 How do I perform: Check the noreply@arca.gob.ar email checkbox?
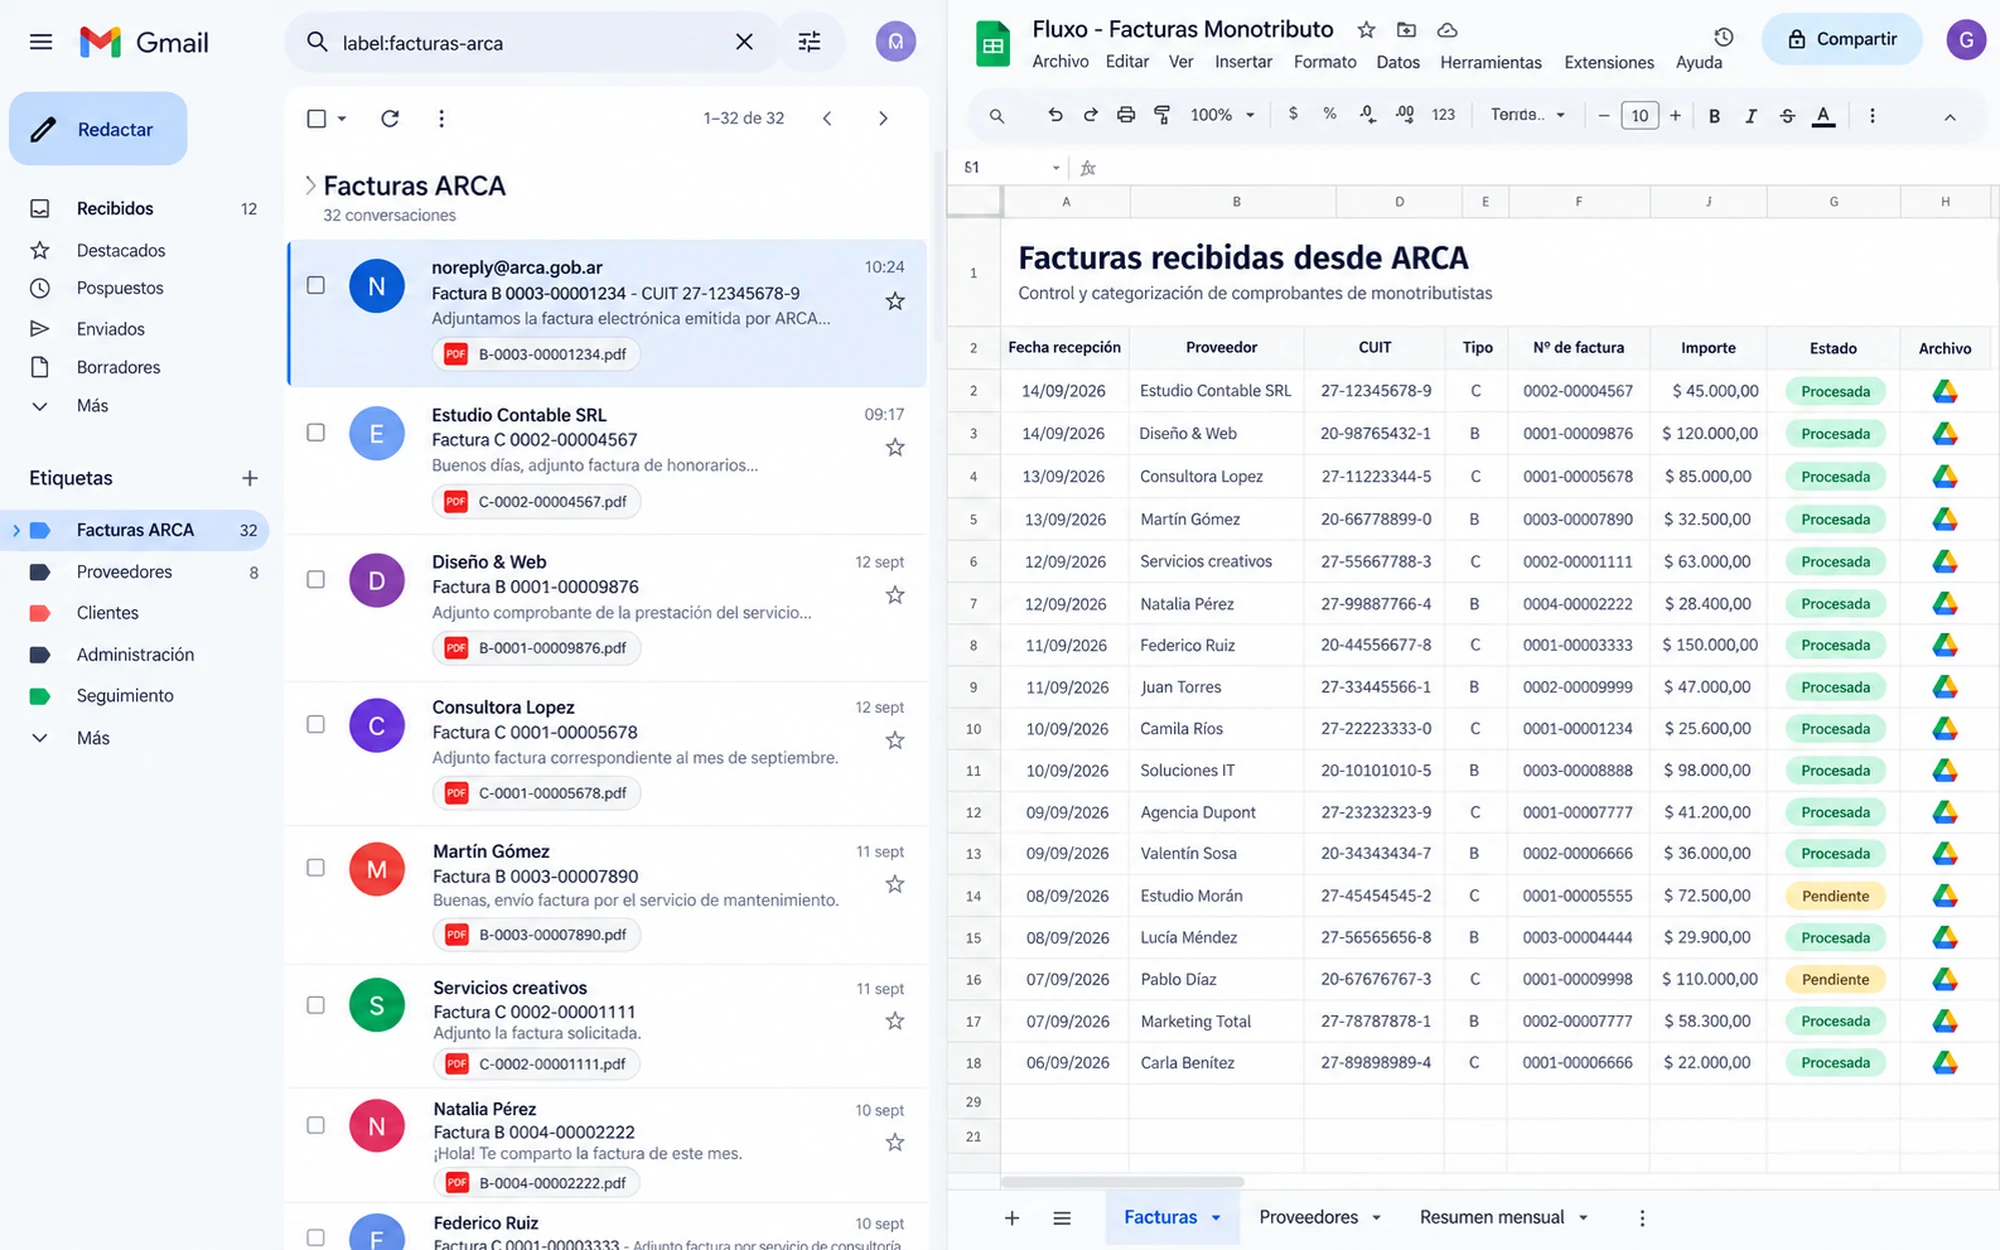tap(316, 286)
